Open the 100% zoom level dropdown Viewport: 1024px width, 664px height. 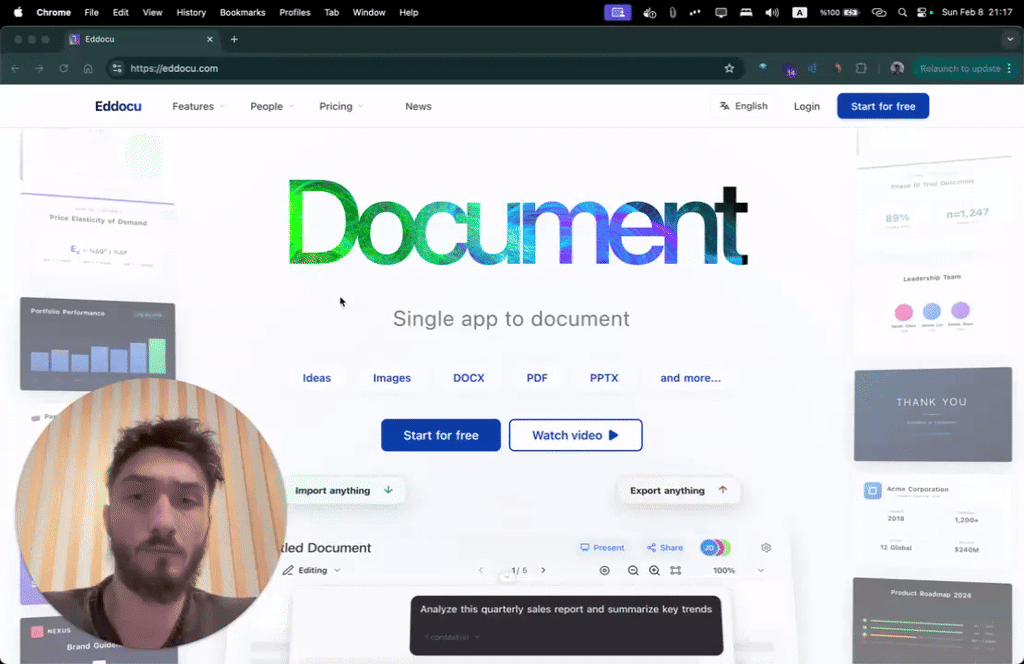(x=738, y=570)
